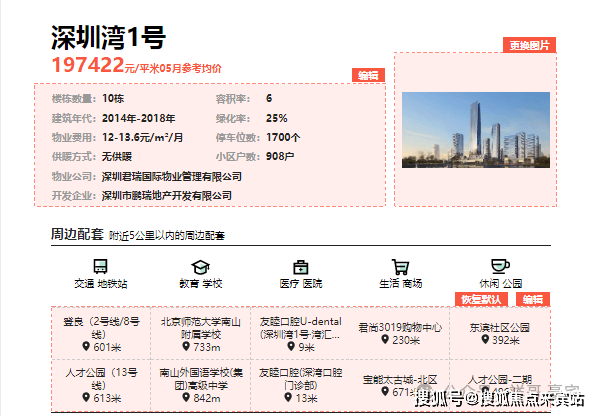Click location pin beside 230米
The height and width of the screenshot is (416, 599).
tap(385, 339)
